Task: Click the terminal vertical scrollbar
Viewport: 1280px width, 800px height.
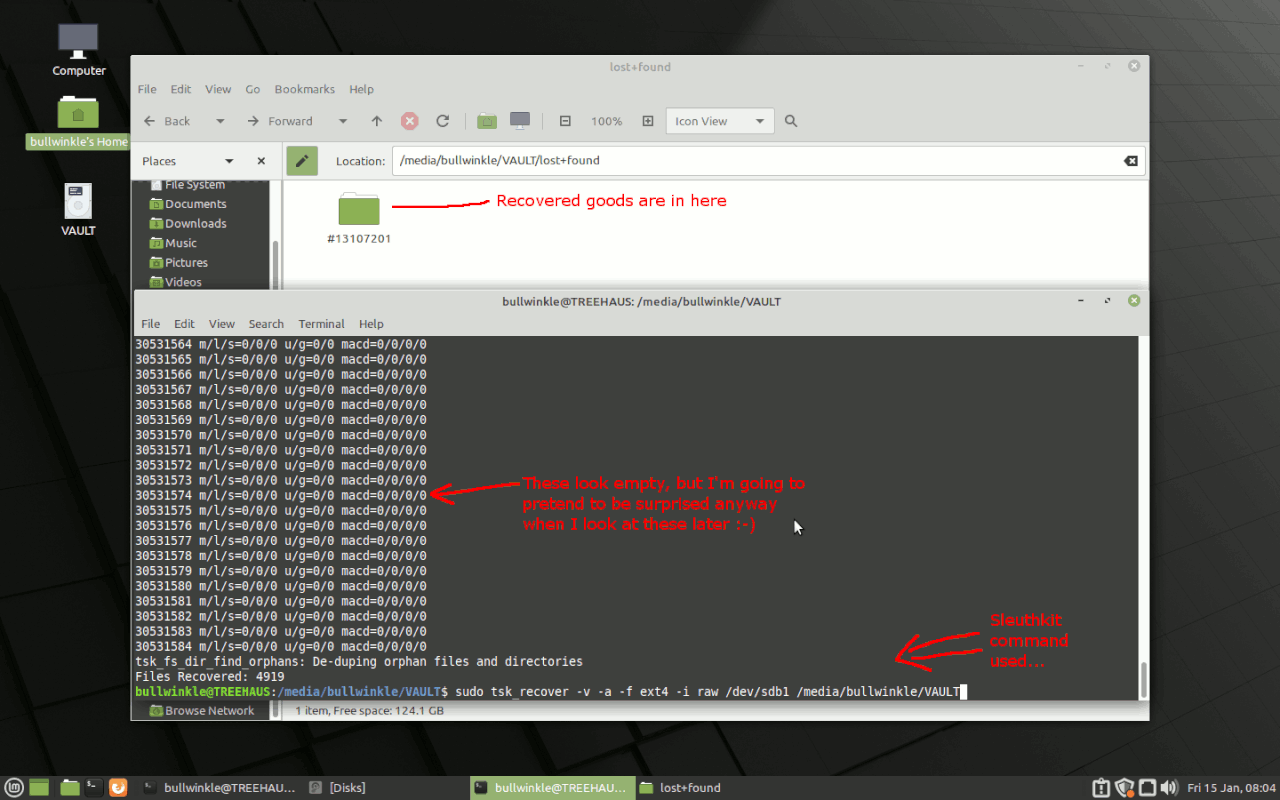Action: 1144,680
